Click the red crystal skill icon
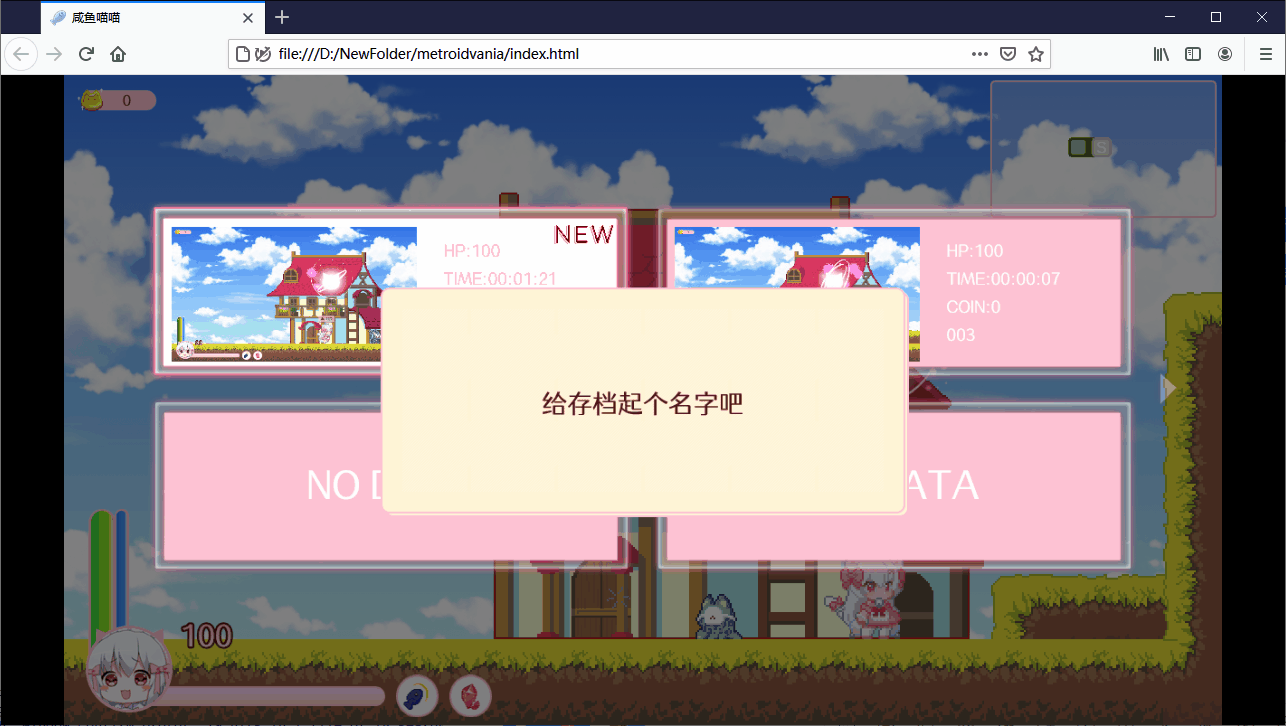Screen dimensions: 1286x726 (x=471, y=697)
